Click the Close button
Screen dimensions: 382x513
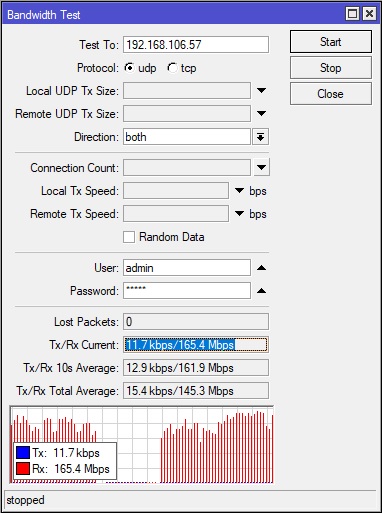331,94
